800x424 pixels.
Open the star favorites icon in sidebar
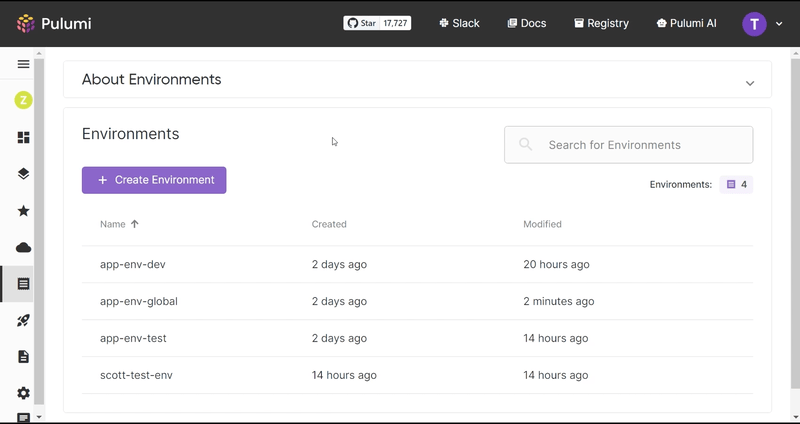tap(23, 211)
